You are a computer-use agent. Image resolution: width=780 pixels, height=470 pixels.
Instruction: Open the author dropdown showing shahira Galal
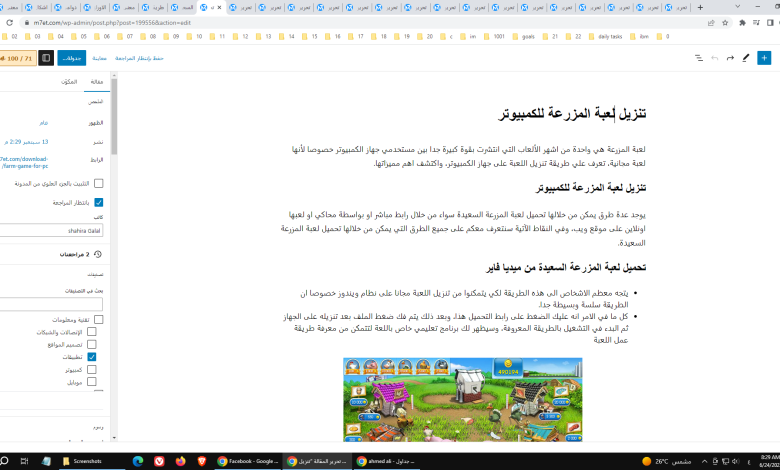tap(51, 230)
